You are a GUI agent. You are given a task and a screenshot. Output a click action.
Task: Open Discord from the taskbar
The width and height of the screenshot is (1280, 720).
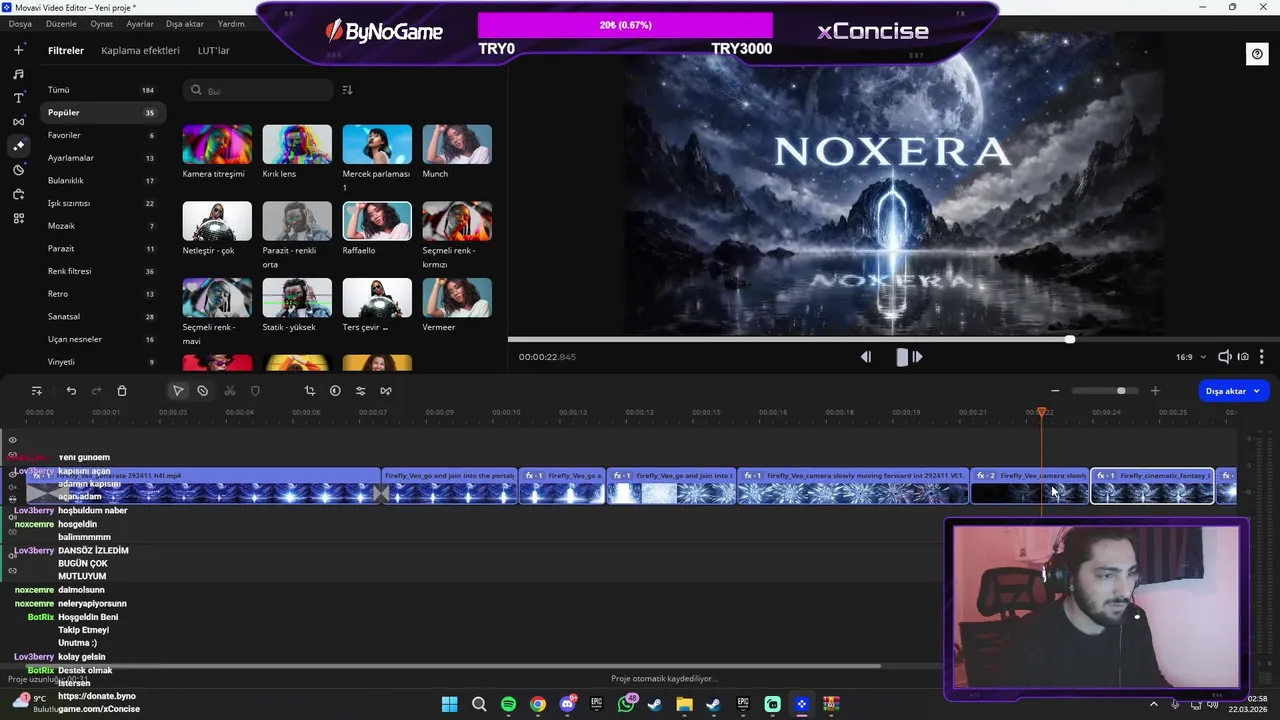pyautogui.click(x=567, y=704)
